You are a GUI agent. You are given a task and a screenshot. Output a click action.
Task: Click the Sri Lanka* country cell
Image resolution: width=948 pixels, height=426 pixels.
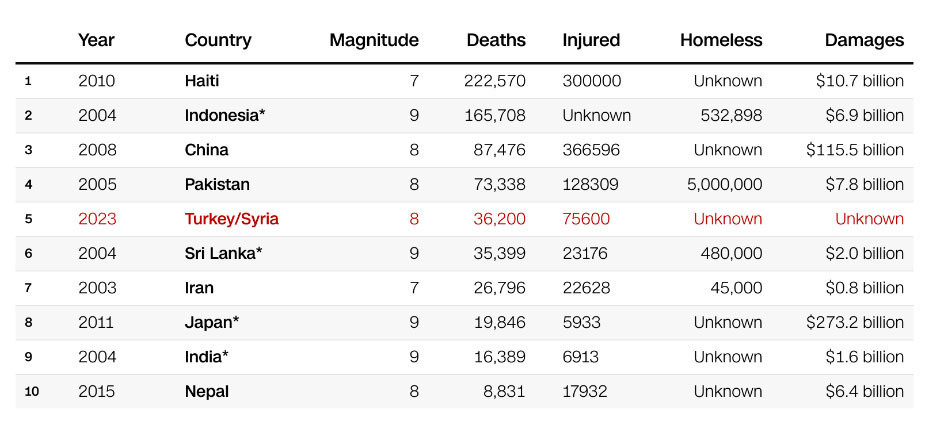click(x=223, y=253)
